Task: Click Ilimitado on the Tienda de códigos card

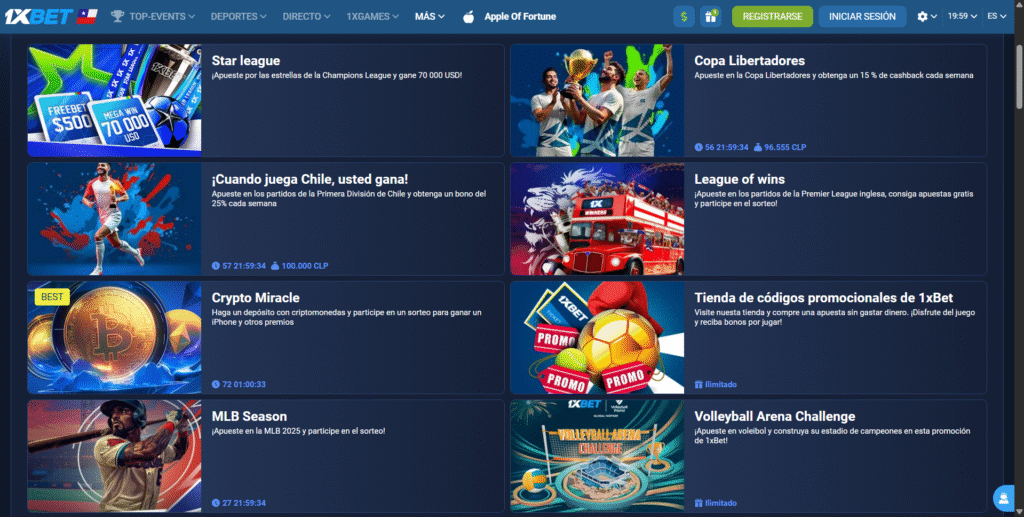Action: 720,384
